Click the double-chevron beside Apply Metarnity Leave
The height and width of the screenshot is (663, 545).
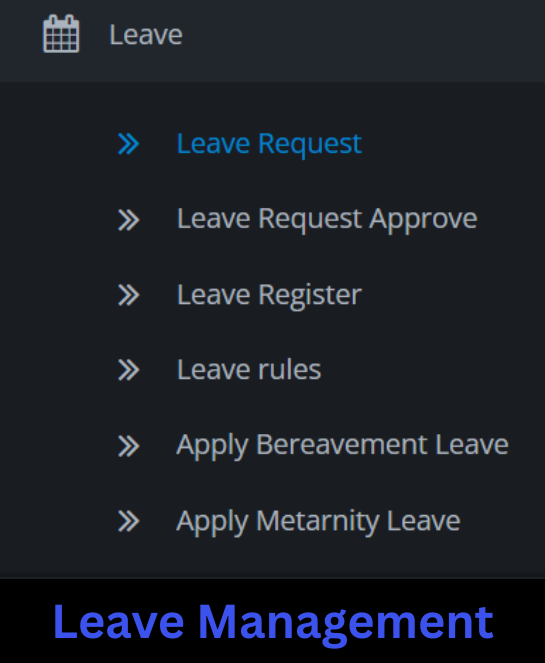coord(129,521)
